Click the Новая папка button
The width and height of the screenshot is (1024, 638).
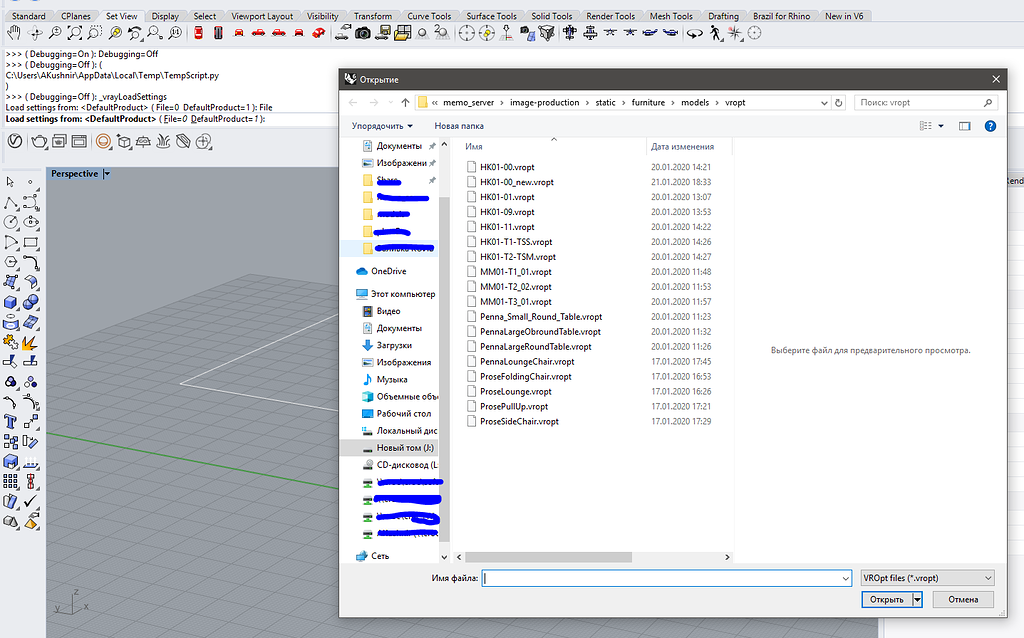click(459, 126)
